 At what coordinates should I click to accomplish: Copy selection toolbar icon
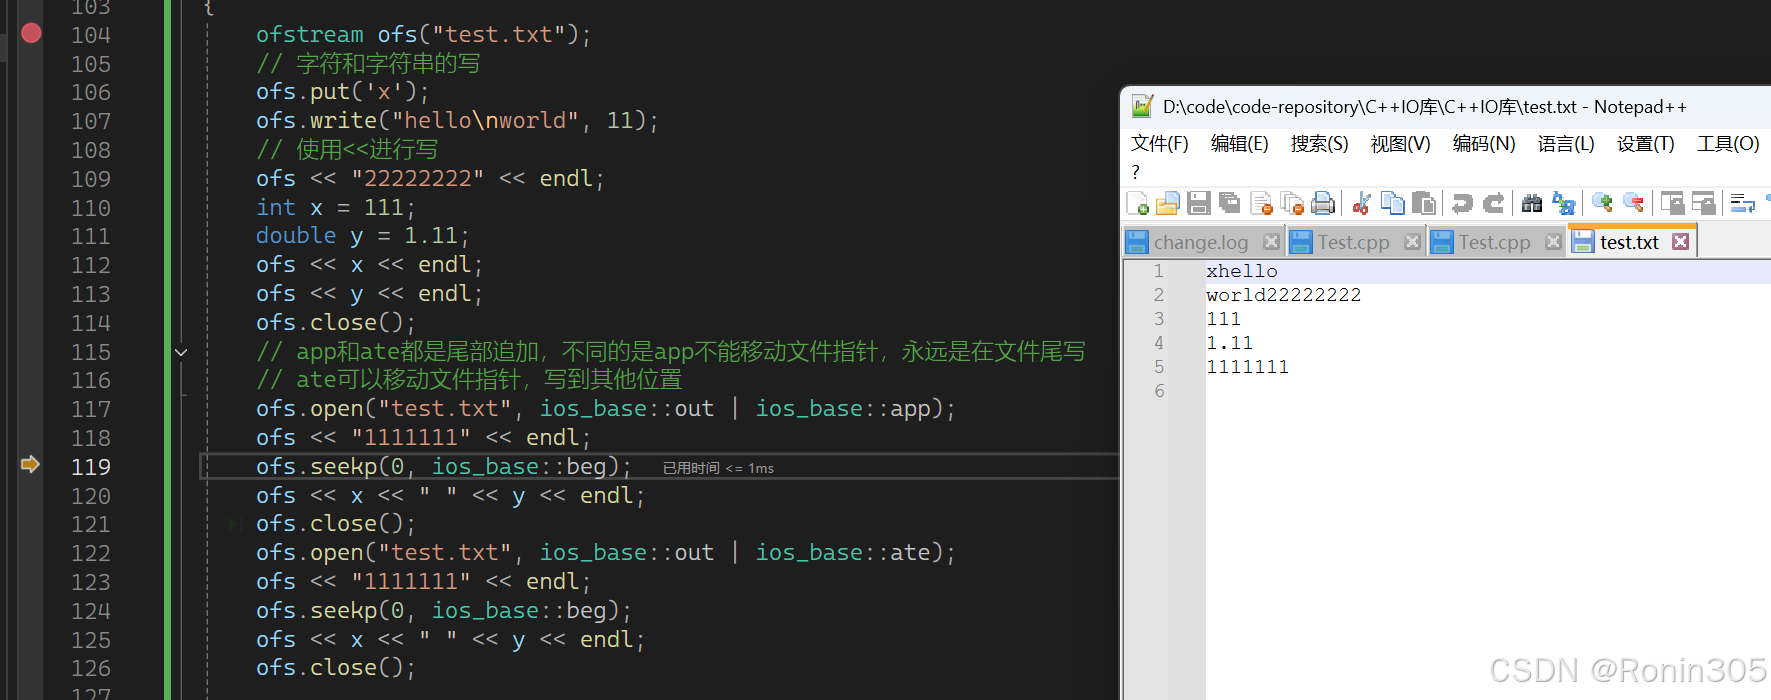(1392, 204)
